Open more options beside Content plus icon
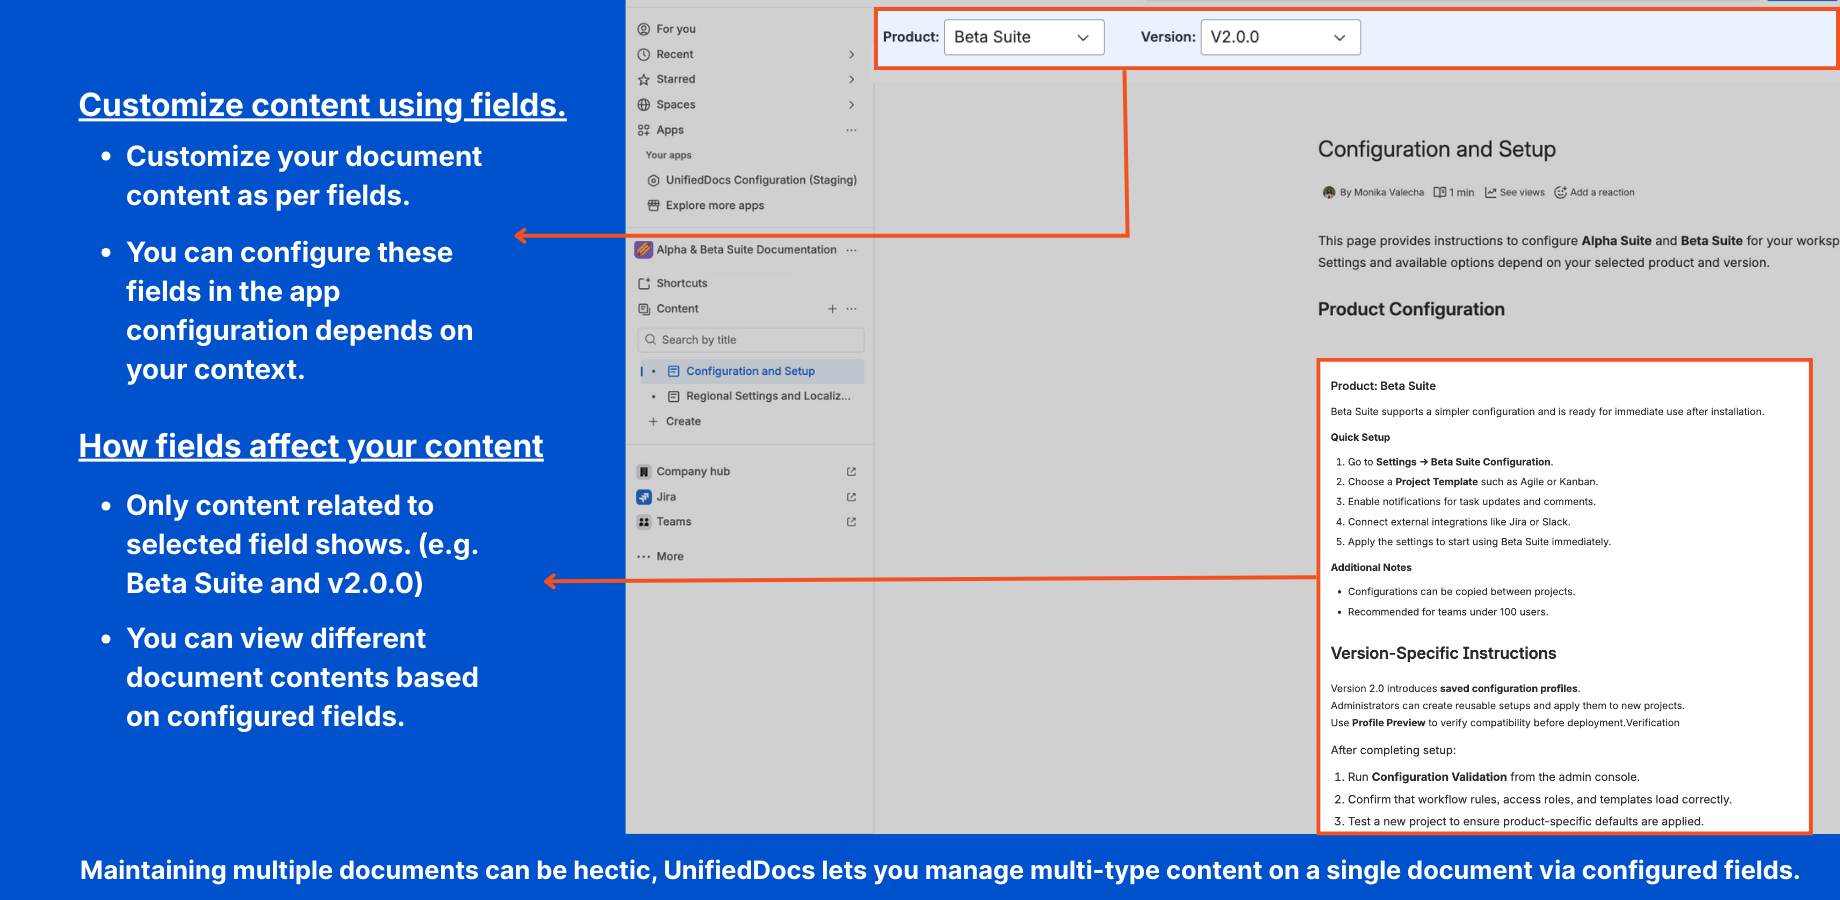The image size is (1840, 900). pos(851,309)
